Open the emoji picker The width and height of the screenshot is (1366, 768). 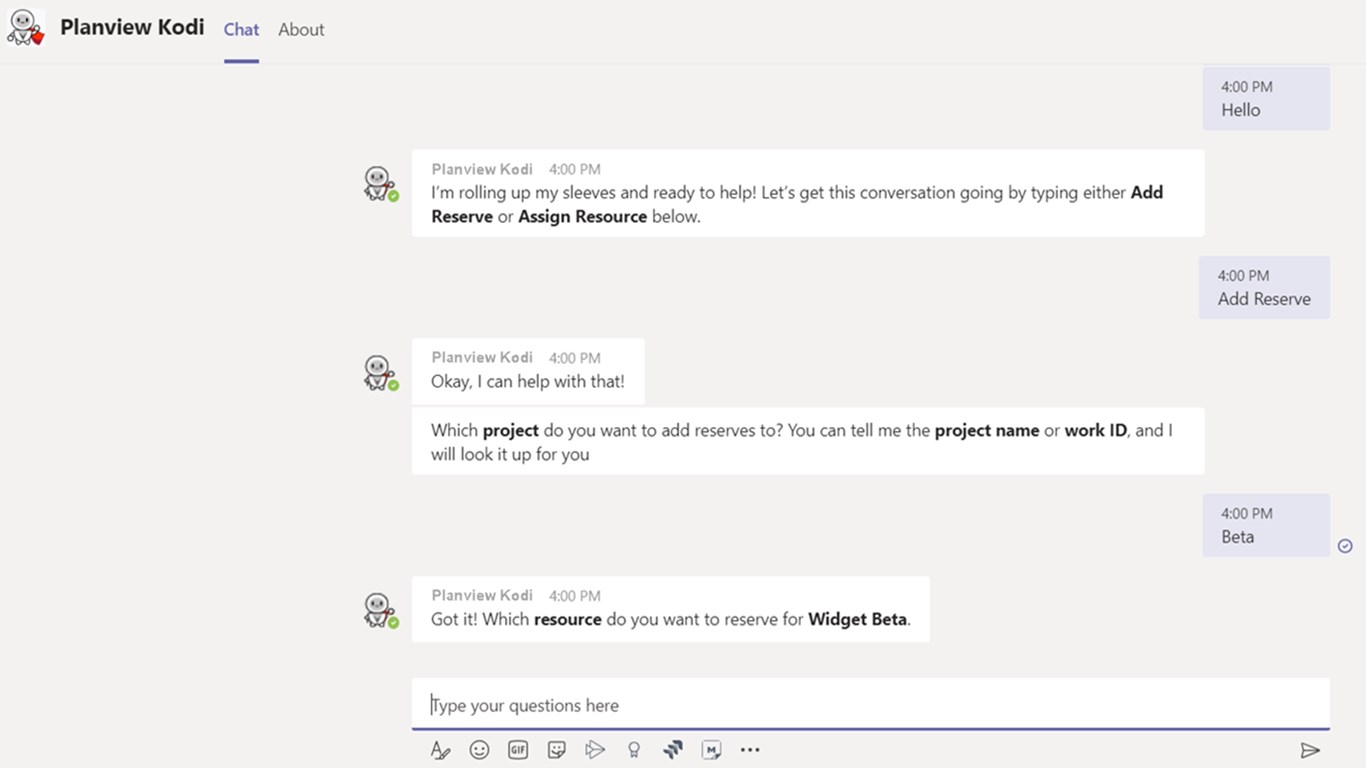pos(479,750)
